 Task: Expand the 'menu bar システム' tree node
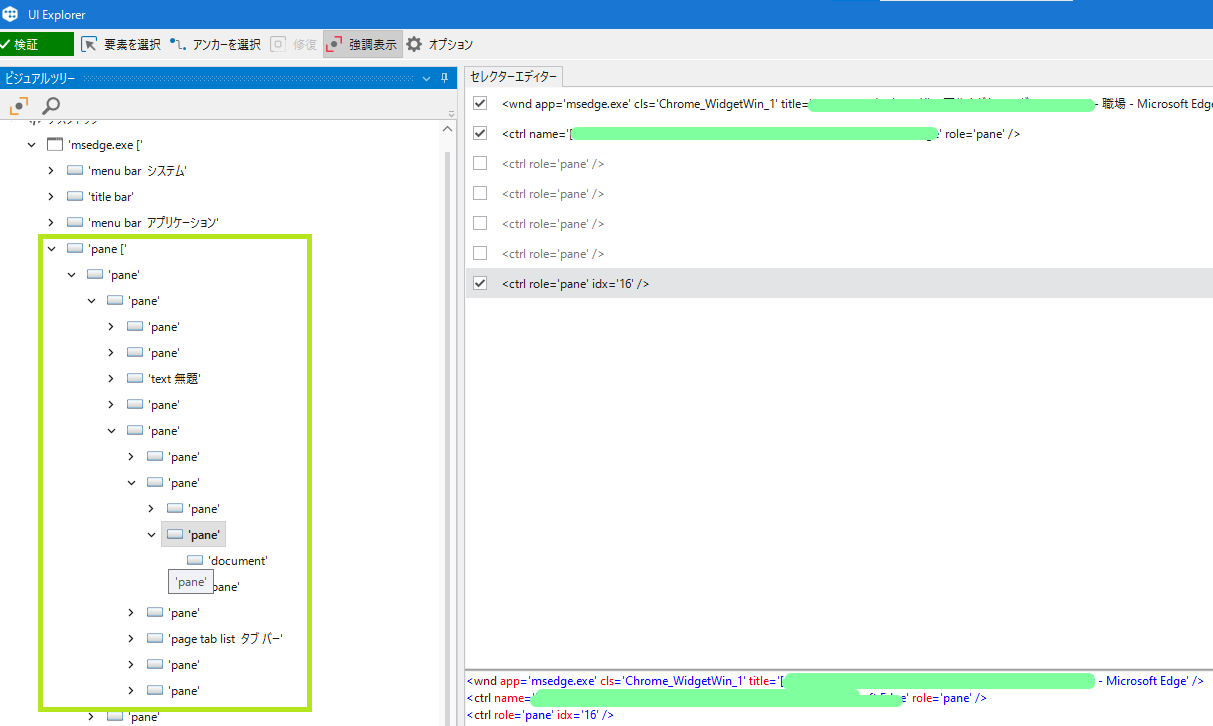pyautogui.click(x=51, y=171)
